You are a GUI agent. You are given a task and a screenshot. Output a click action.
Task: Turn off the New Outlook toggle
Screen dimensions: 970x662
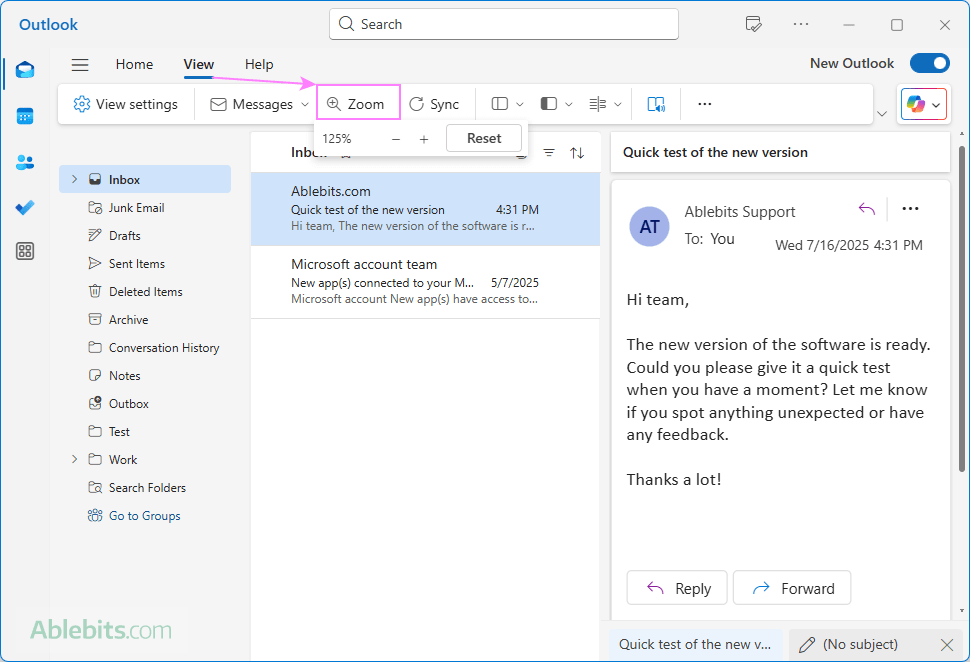pos(930,63)
